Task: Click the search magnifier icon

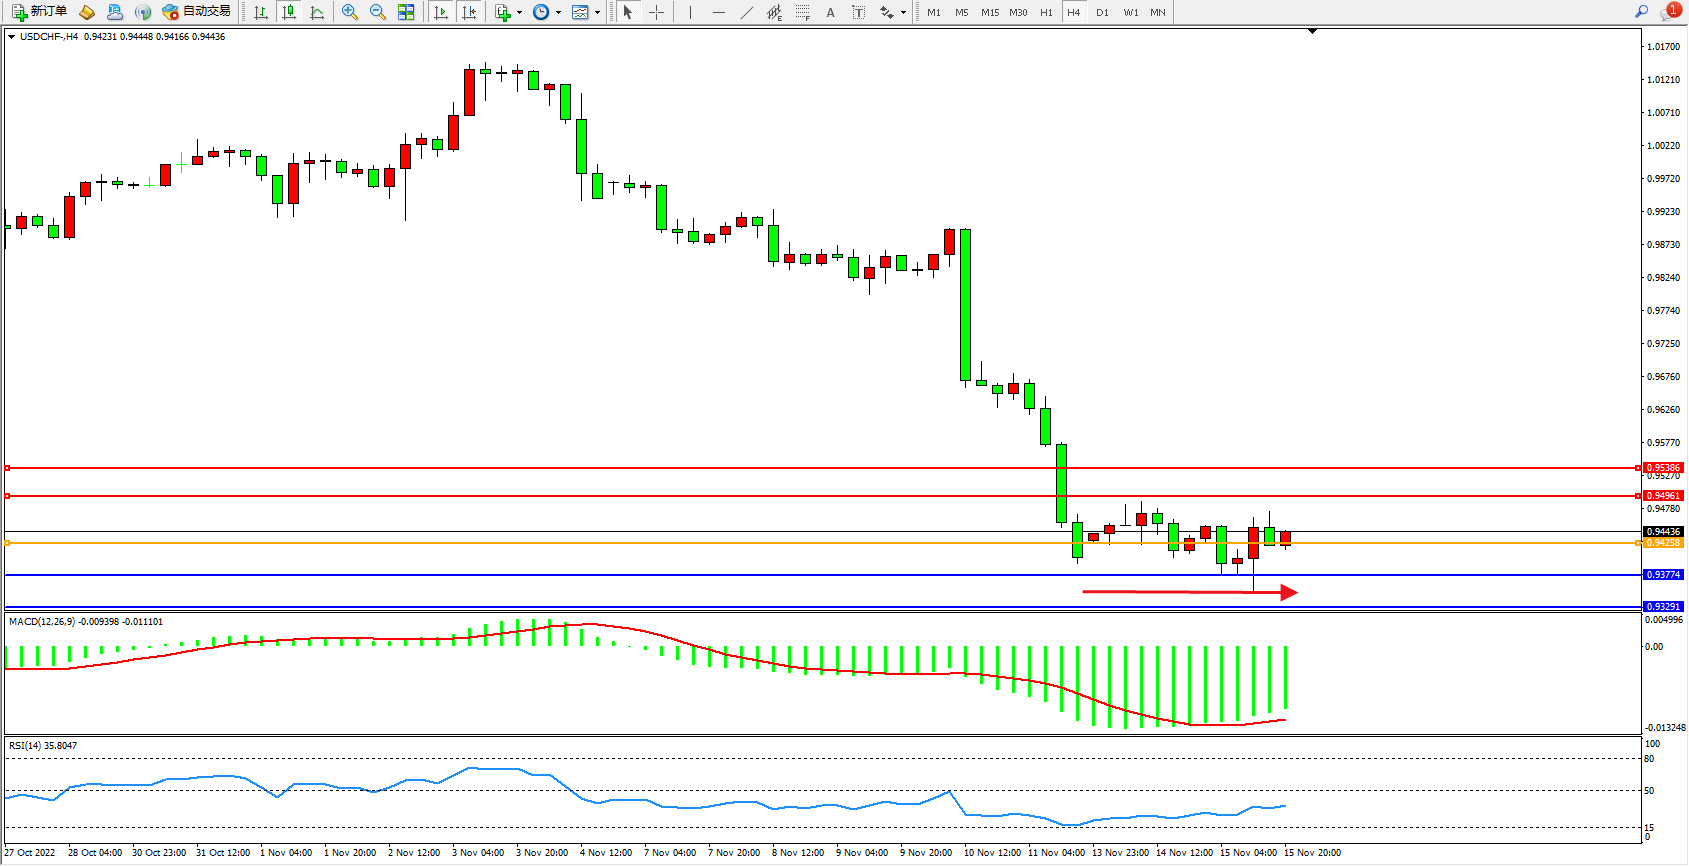Action: pyautogui.click(x=1641, y=12)
